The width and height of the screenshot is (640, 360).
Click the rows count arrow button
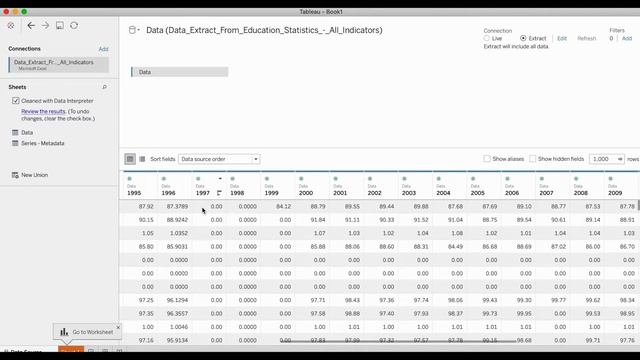[x=620, y=159]
